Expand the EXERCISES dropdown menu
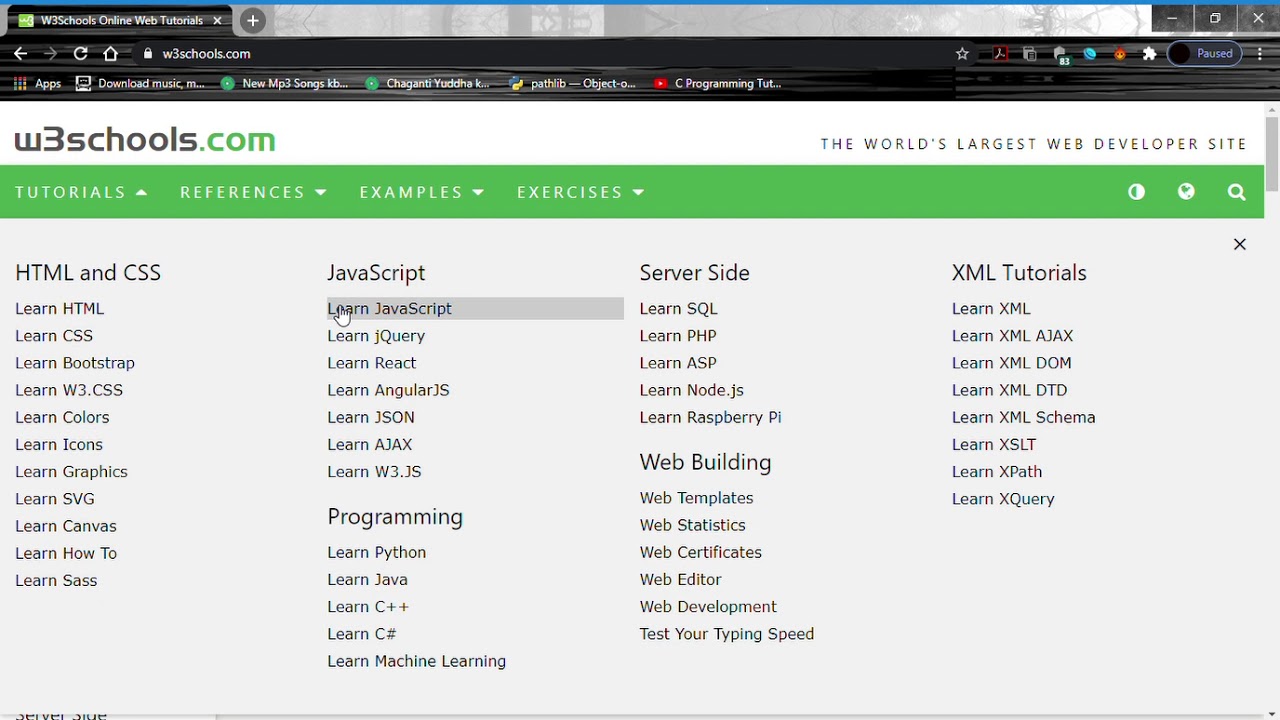The image size is (1280, 720). [x=580, y=192]
